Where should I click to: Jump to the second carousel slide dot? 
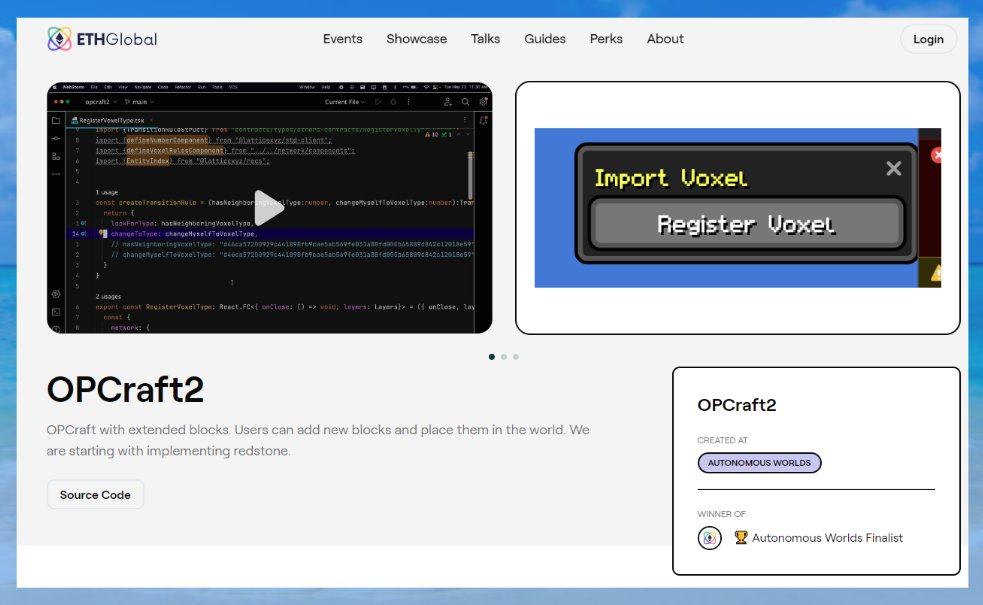click(503, 357)
